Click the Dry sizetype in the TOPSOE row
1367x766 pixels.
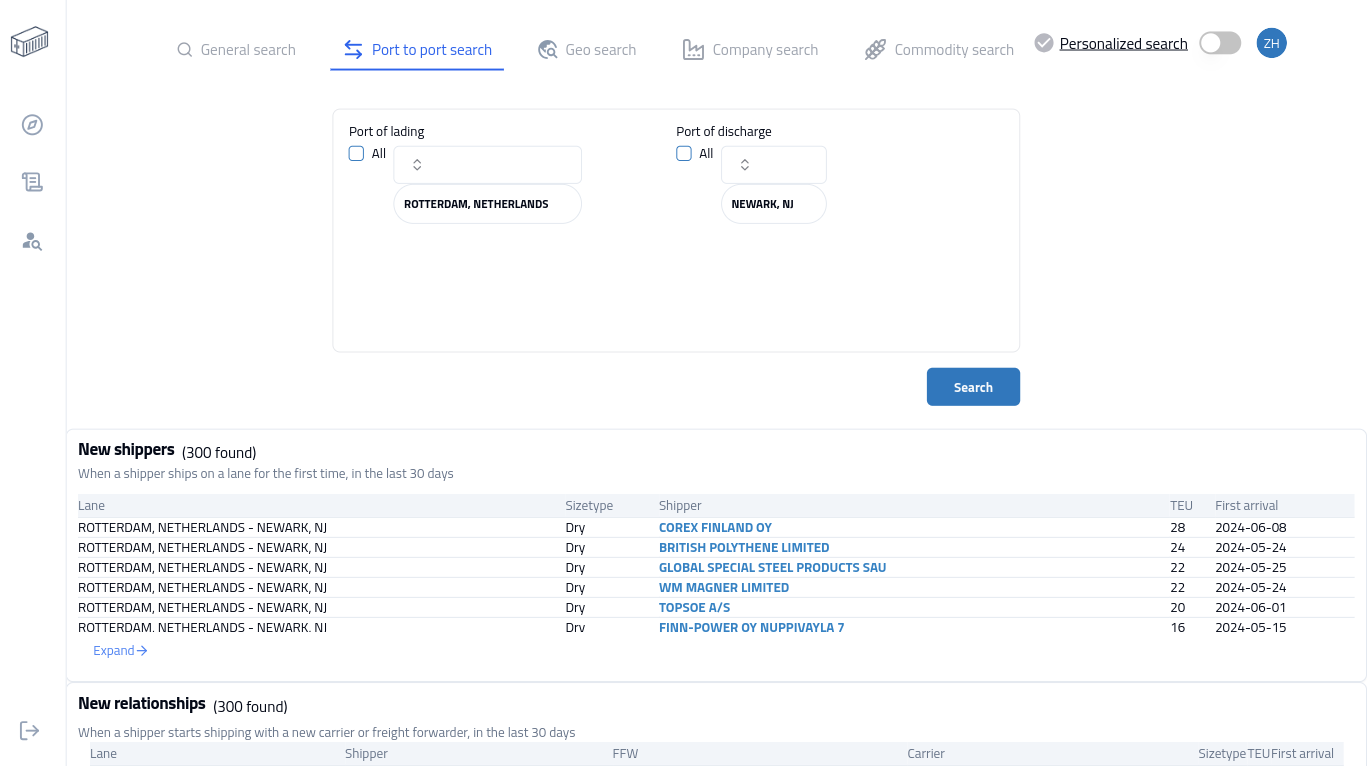[575, 608]
